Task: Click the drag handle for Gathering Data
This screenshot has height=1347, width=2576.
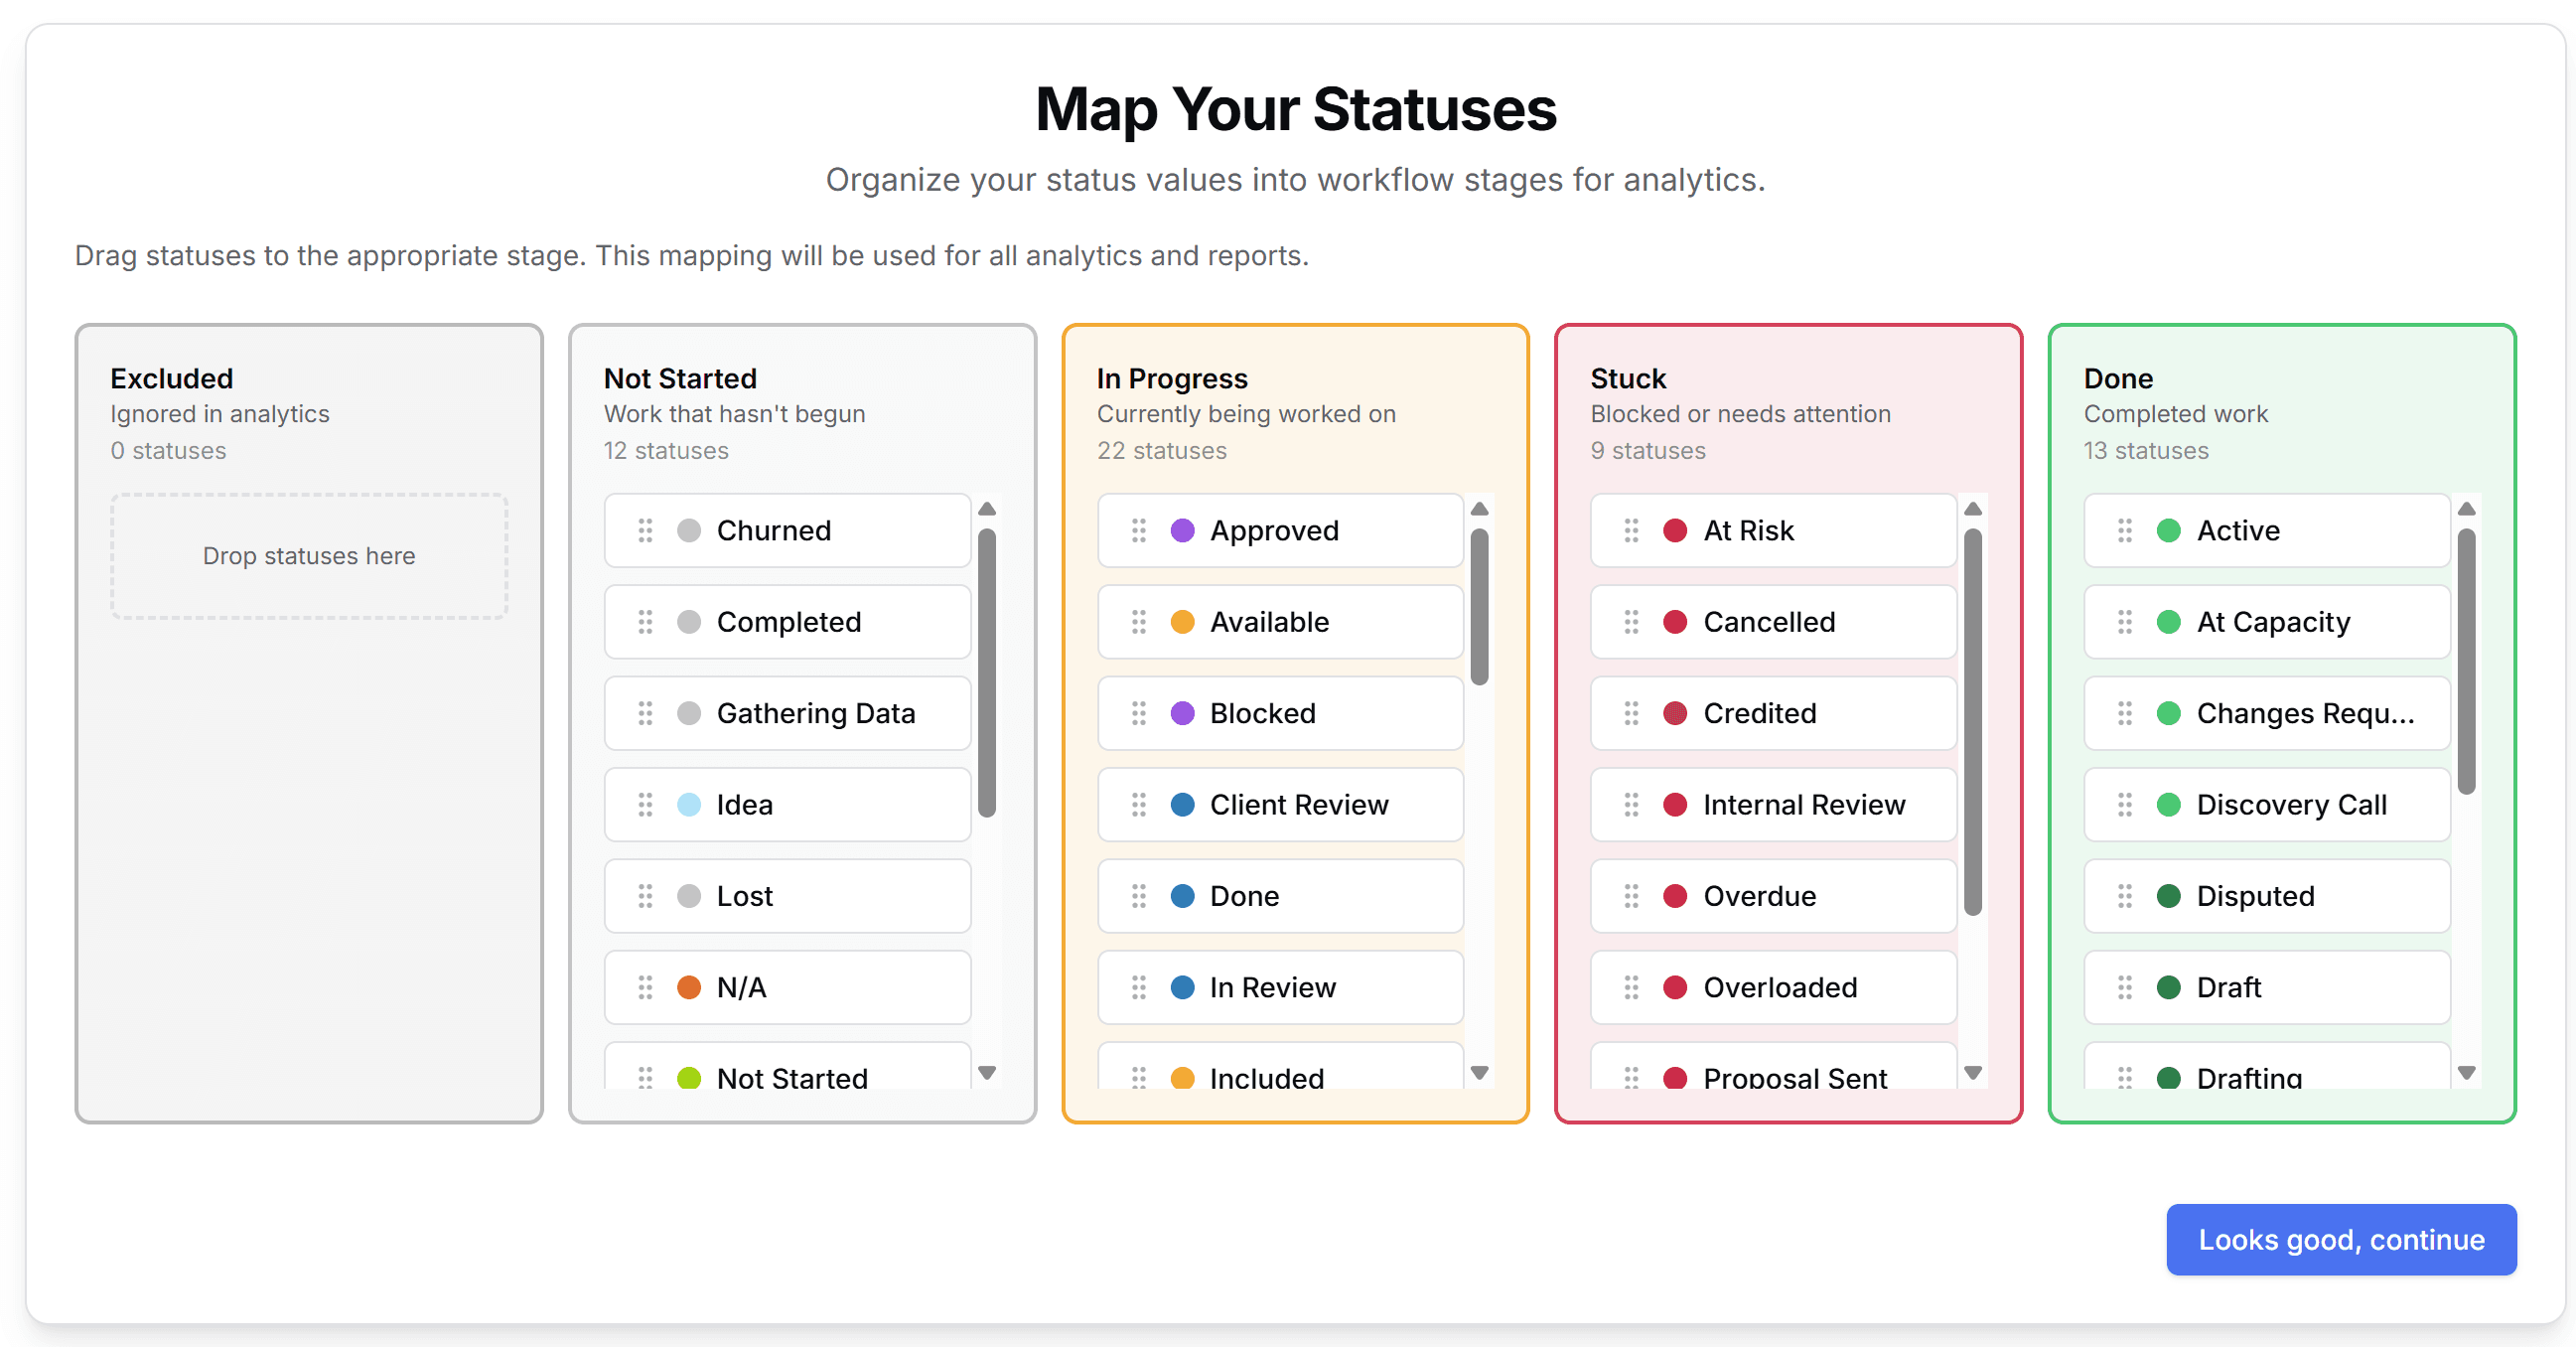Action: pyautogui.click(x=645, y=713)
